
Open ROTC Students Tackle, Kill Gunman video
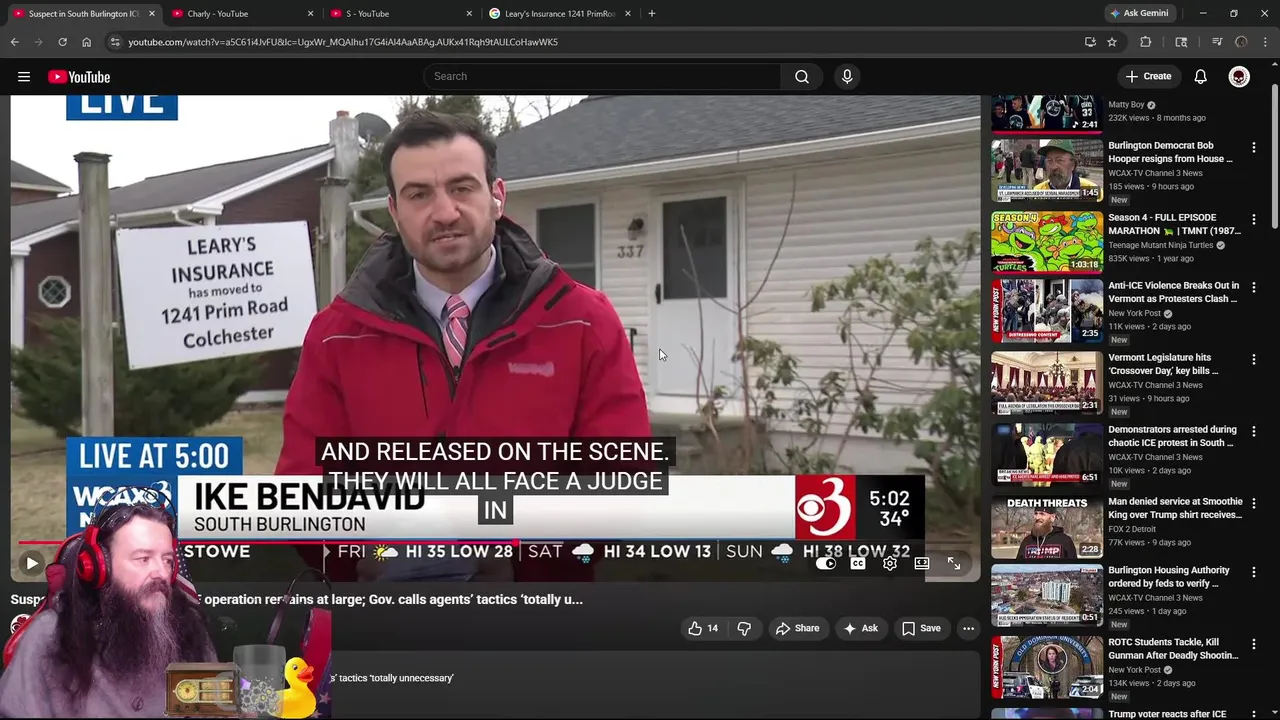pyautogui.click(x=1173, y=649)
